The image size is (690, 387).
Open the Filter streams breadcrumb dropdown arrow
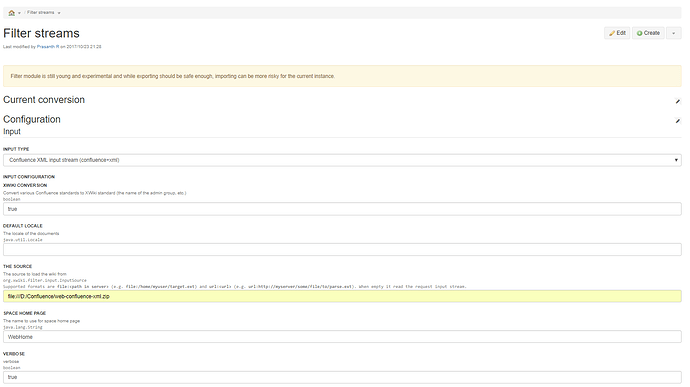point(59,13)
